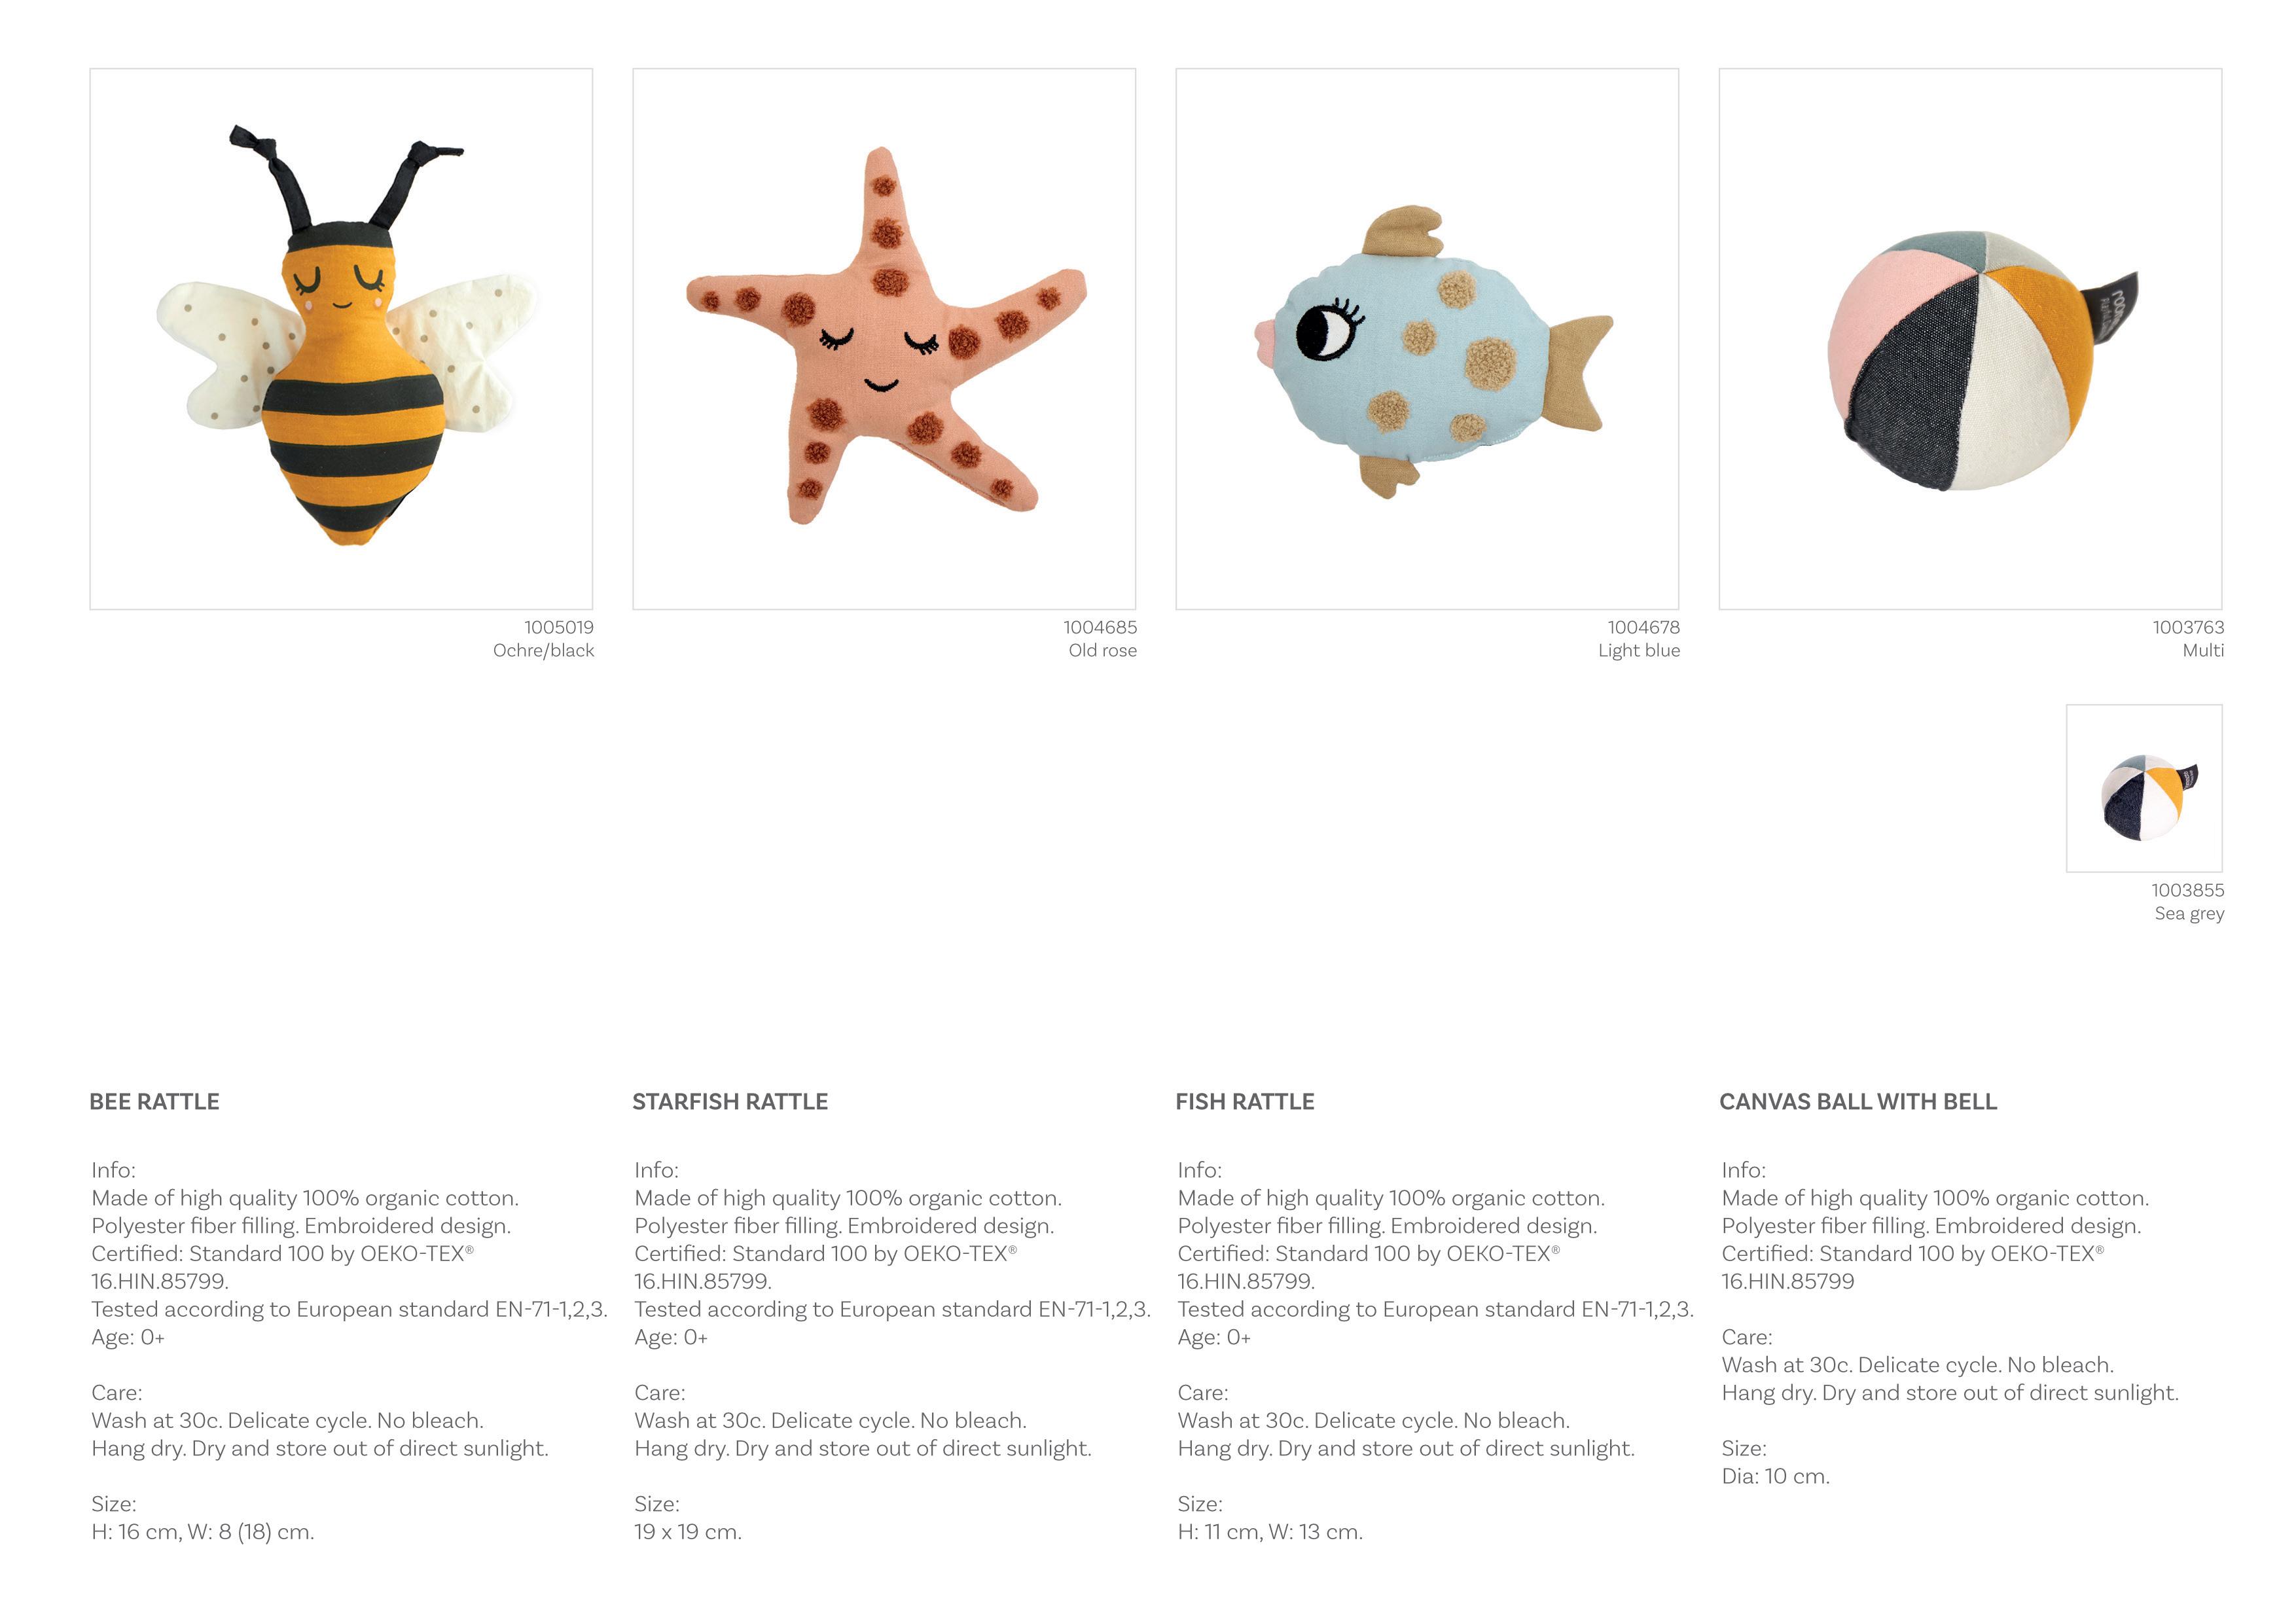Select the starfish rattle product image

[x=884, y=339]
